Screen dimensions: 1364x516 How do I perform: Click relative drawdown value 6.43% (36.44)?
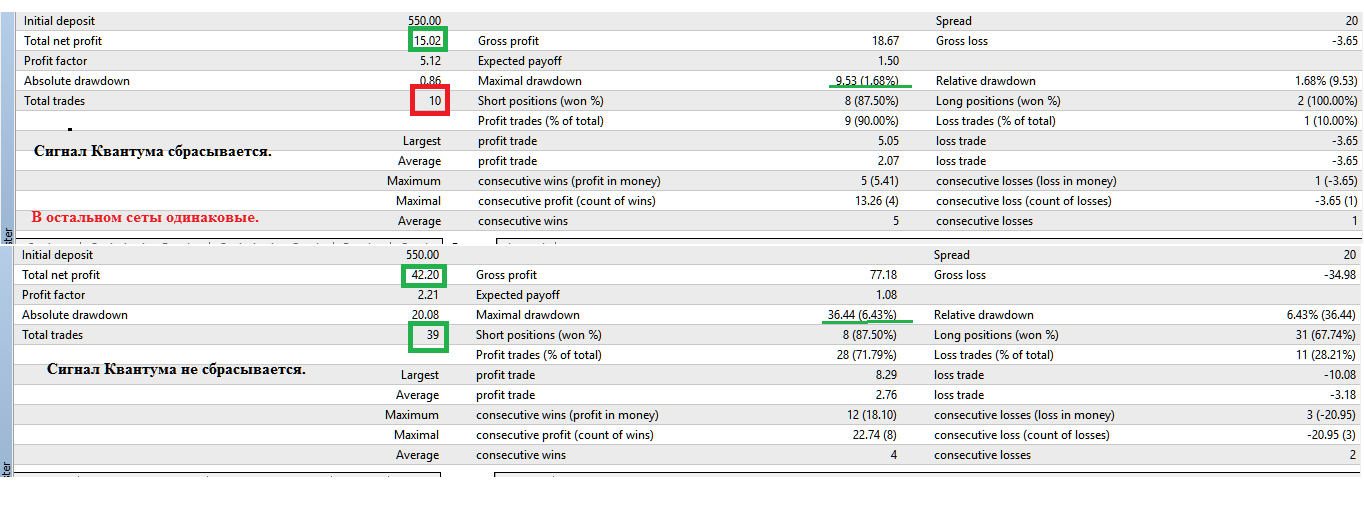coord(1322,315)
